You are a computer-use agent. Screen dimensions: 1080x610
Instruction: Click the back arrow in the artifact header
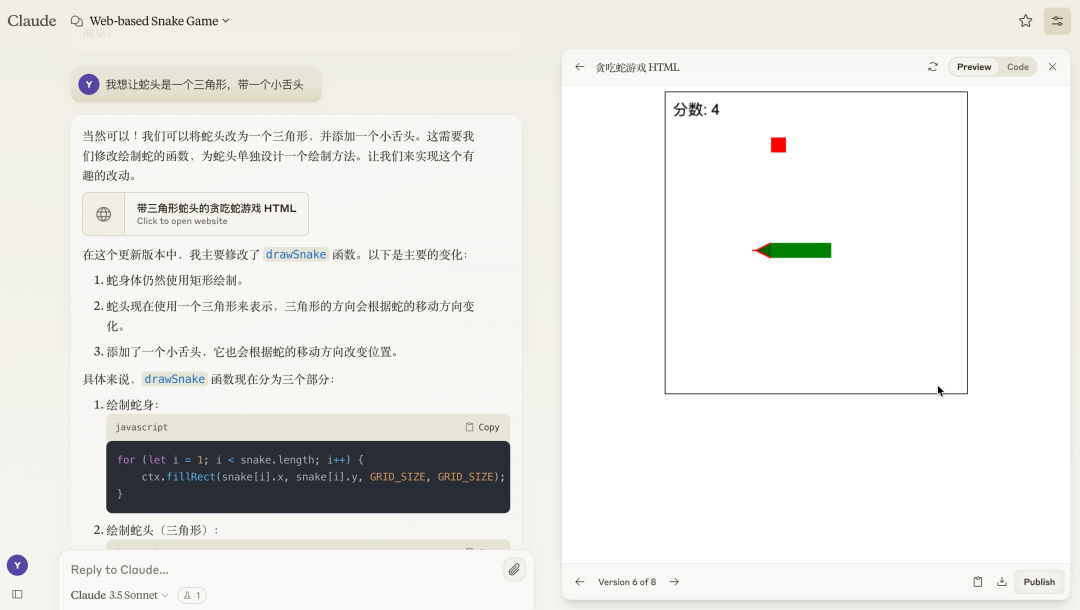tap(580, 66)
